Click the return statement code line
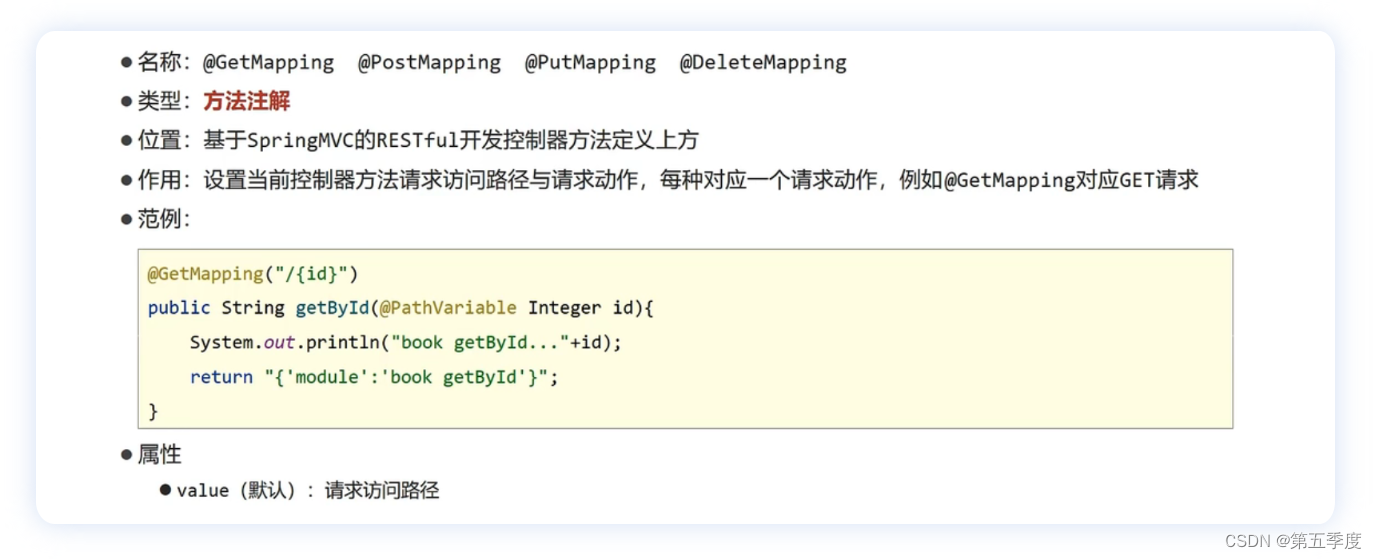This screenshot has width=1377, height=559. [374, 378]
